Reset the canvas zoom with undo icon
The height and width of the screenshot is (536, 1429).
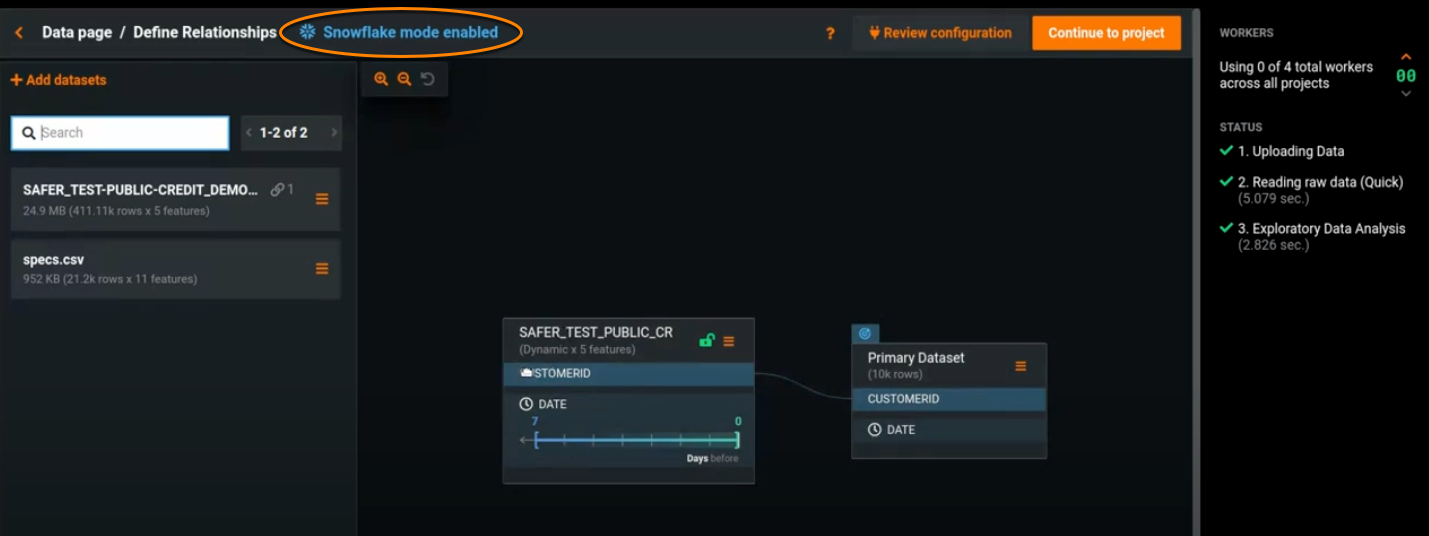(428, 79)
